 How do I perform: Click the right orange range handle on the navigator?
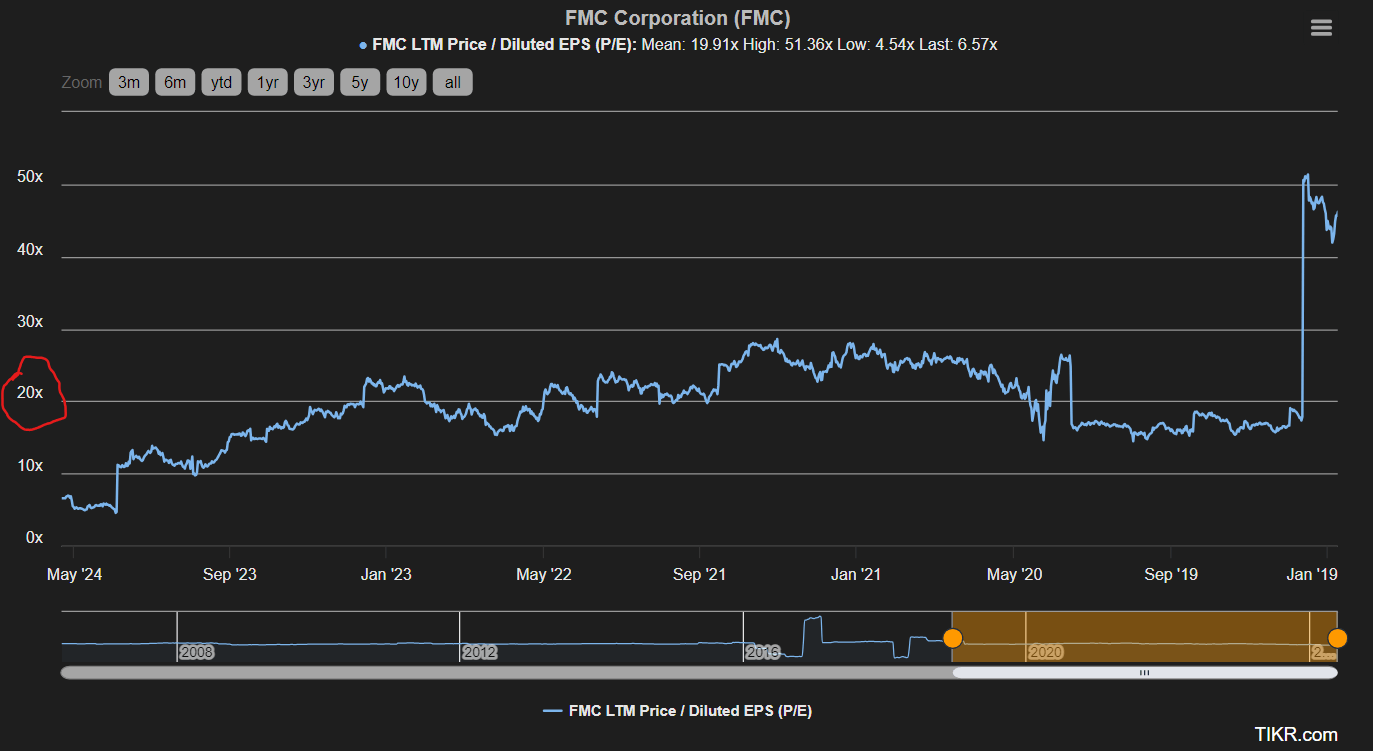1338,637
